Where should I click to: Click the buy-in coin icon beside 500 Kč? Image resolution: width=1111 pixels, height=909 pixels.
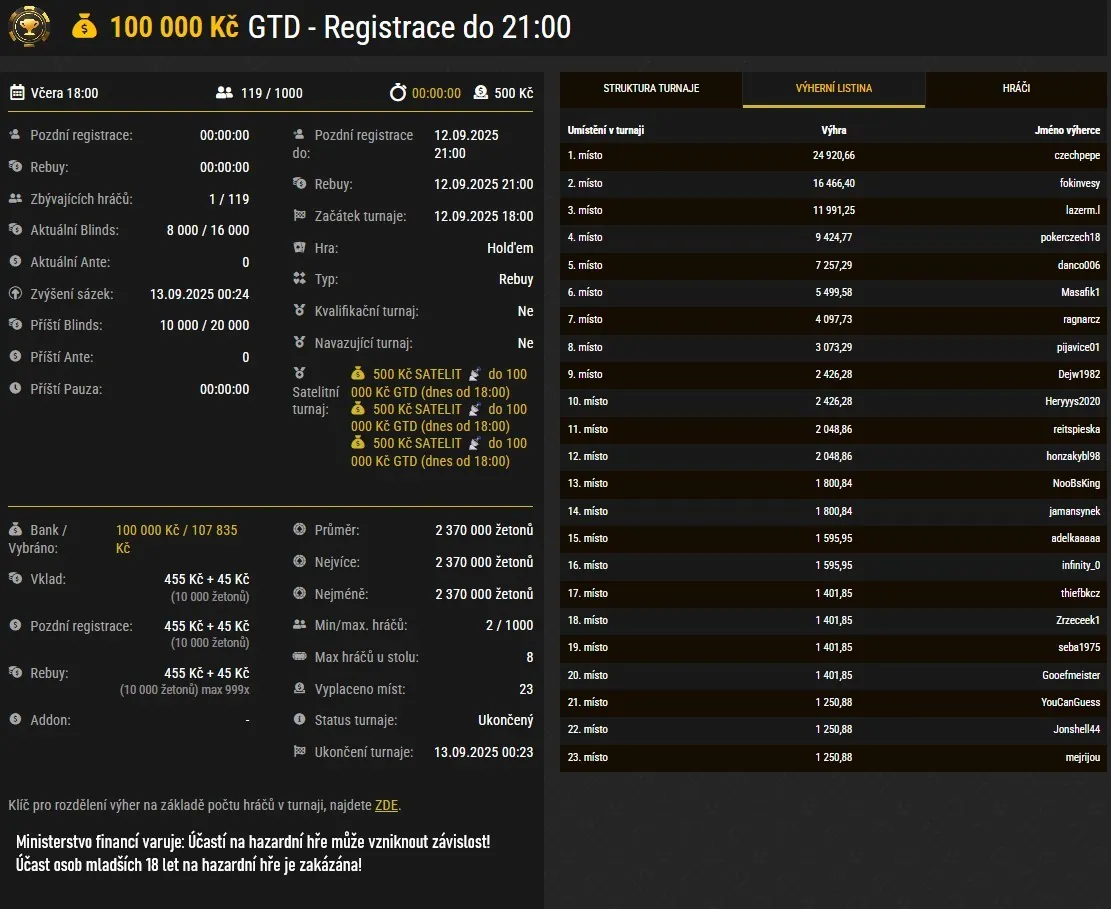(x=481, y=93)
